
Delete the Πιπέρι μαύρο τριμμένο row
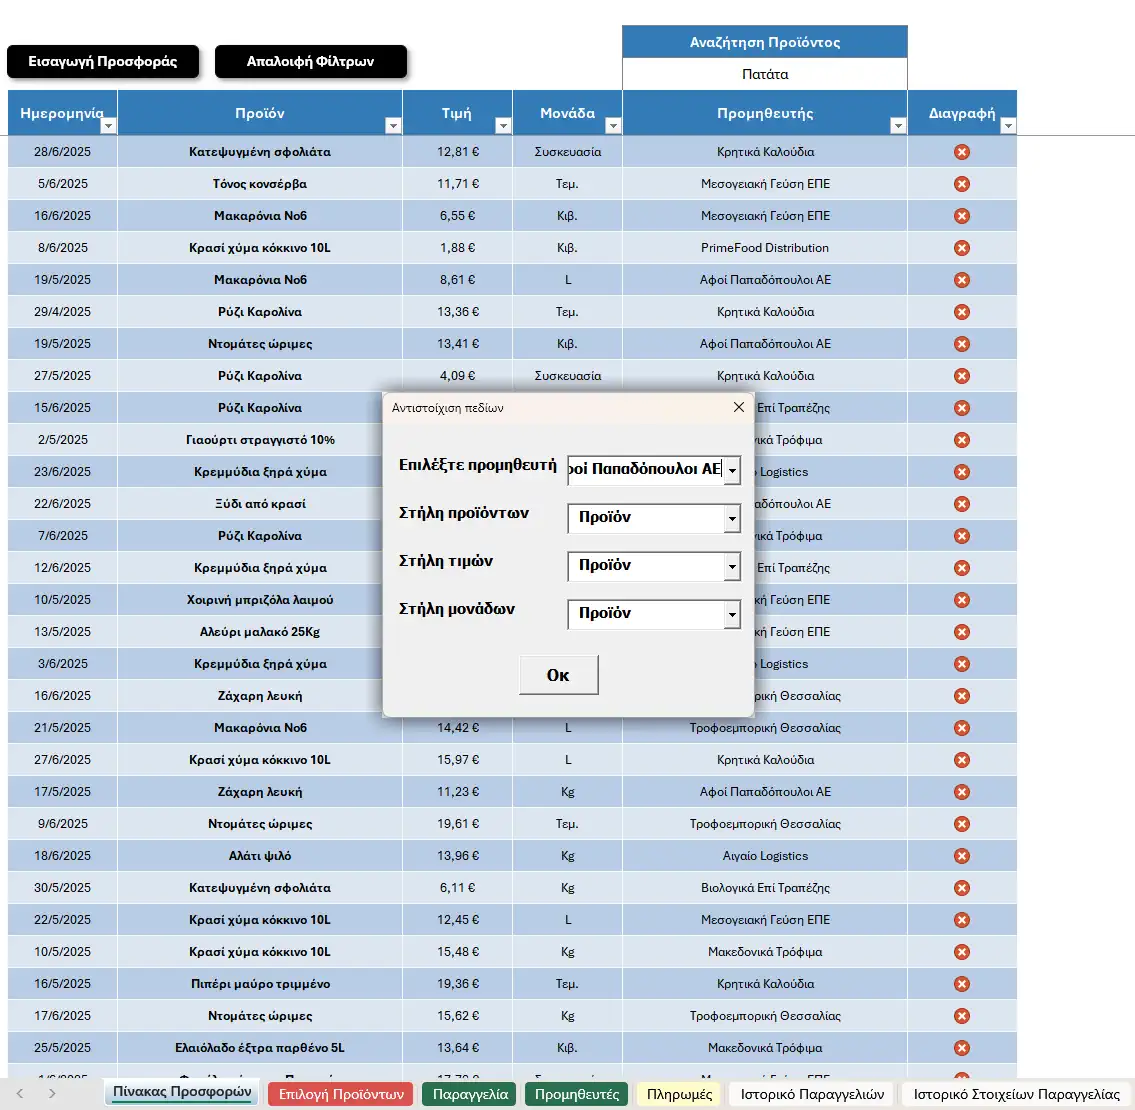pyautogui.click(x=961, y=984)
